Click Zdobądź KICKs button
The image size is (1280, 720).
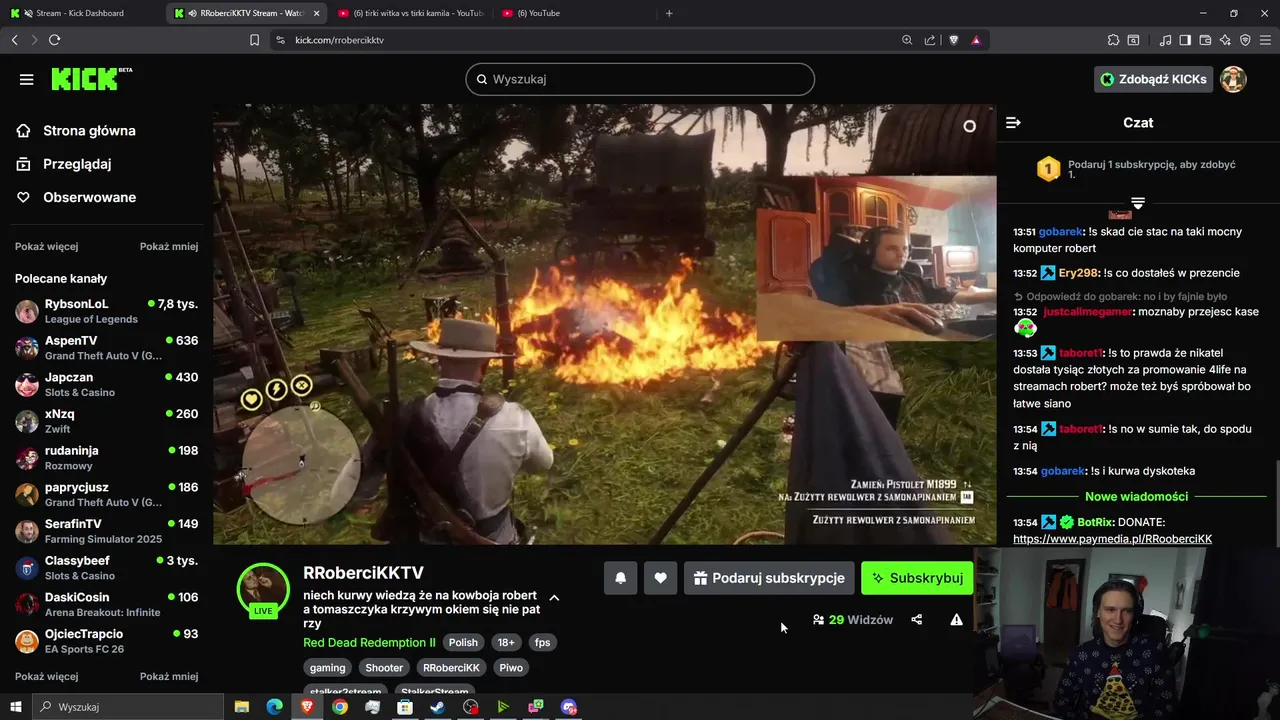pos(1153,79)
